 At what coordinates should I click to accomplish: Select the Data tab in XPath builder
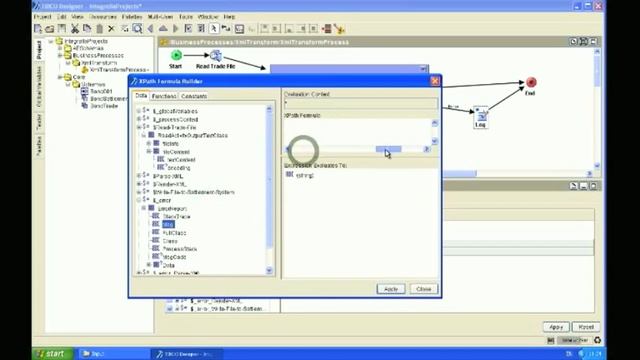pos(141,96)
